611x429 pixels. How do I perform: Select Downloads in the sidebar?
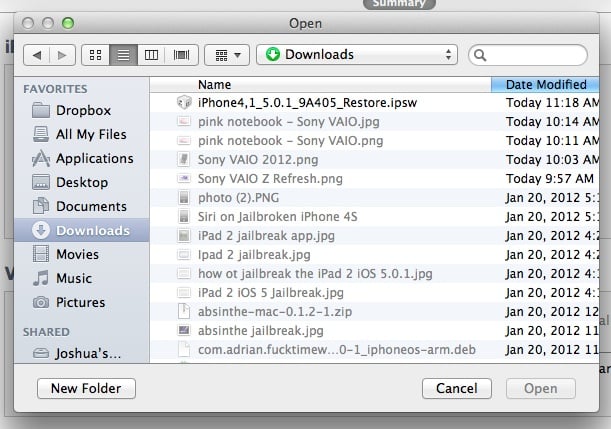pos(81,230)
